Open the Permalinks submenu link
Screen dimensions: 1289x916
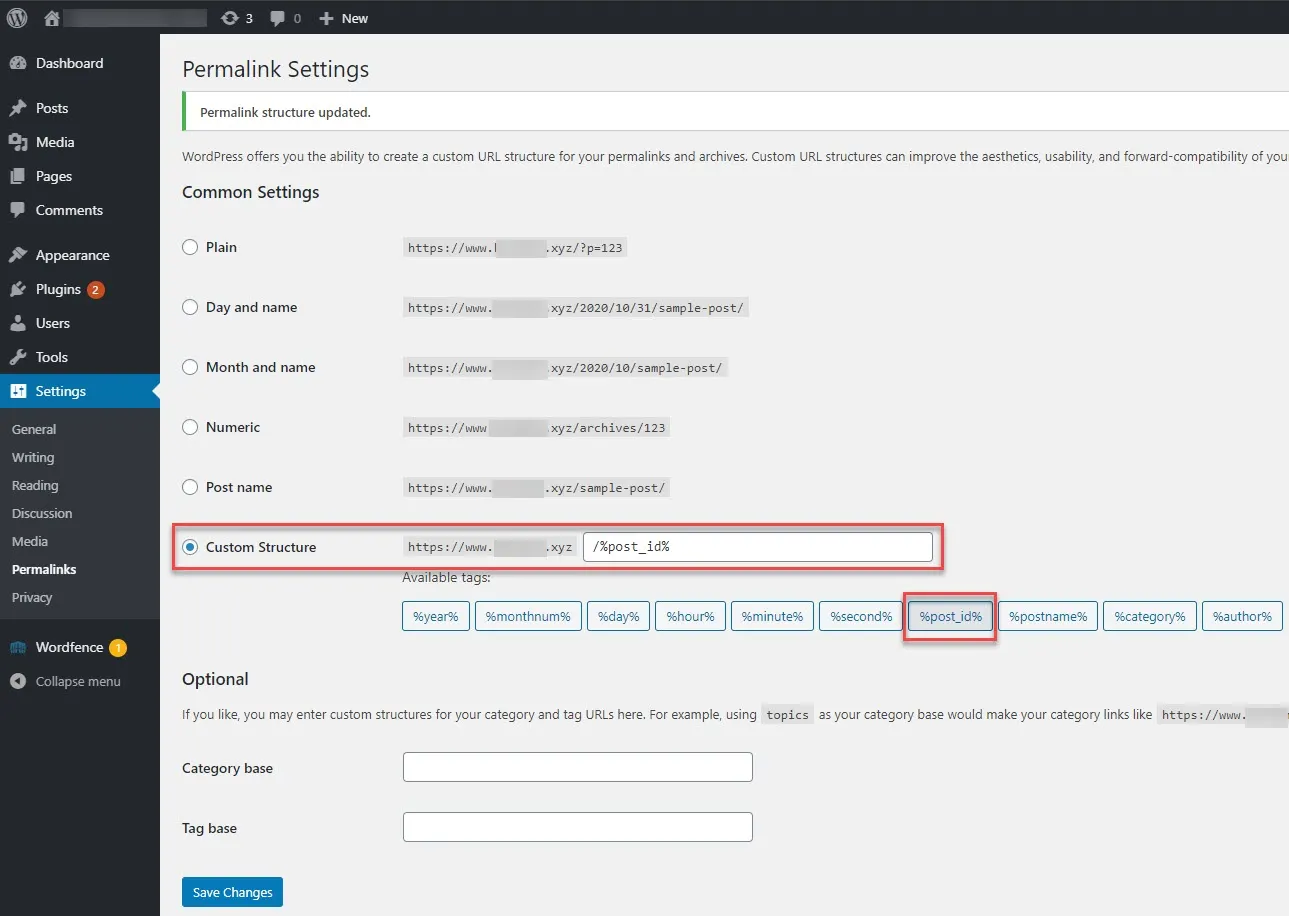pos(44,569)
